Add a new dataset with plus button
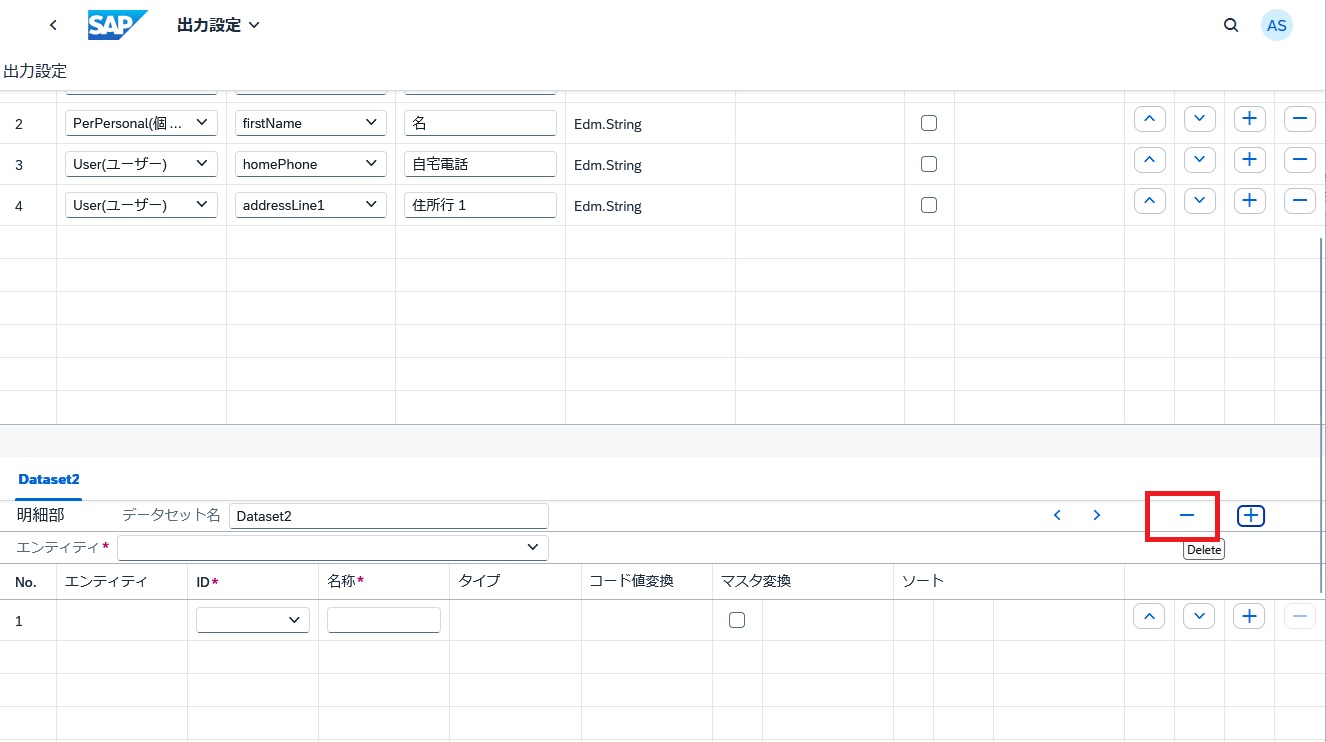Screen dimensions: 1326x742 (x=1250, y=515)
